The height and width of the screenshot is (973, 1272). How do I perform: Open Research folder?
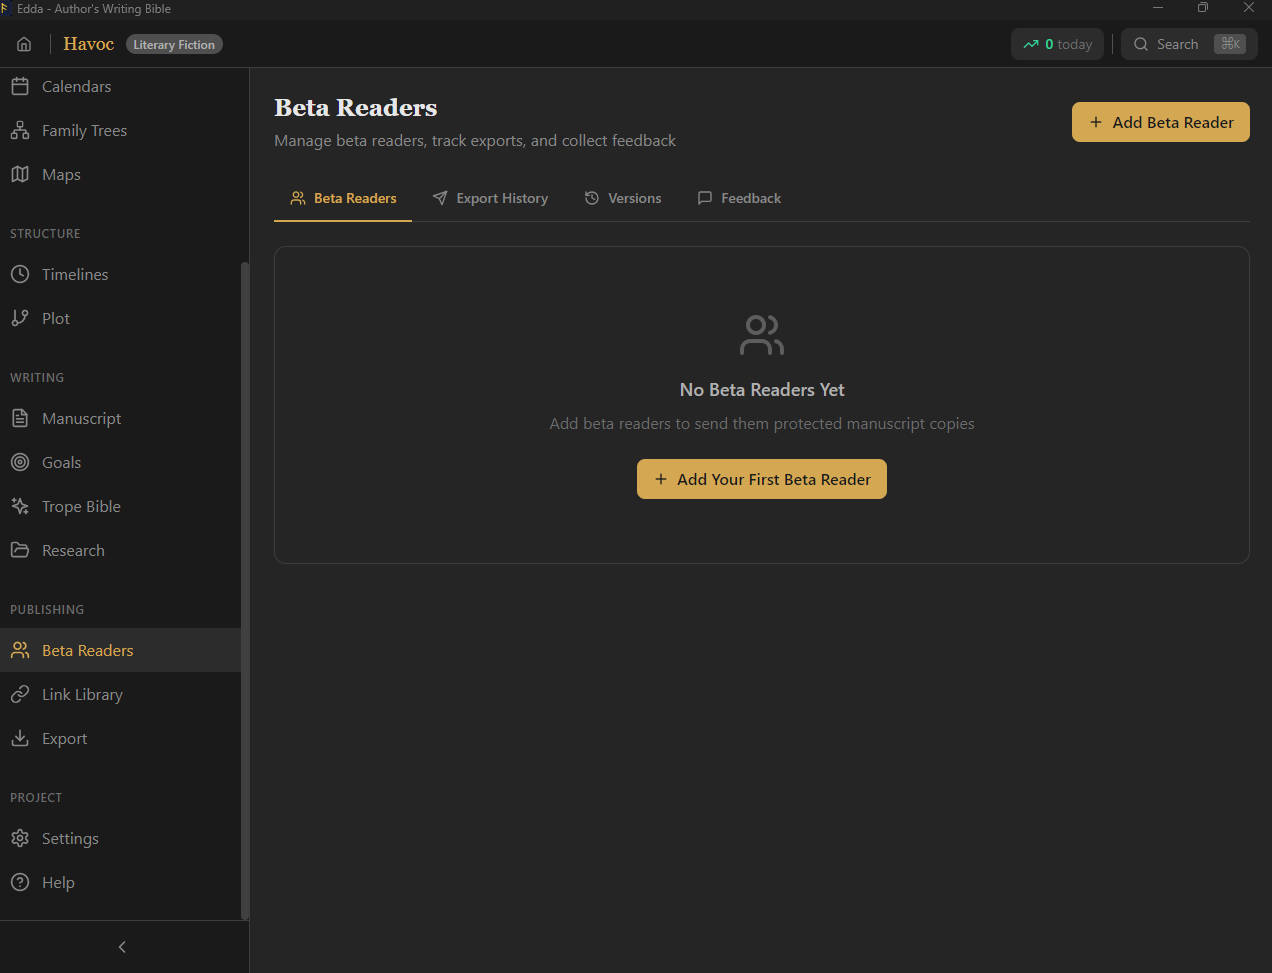click(120, 551)
